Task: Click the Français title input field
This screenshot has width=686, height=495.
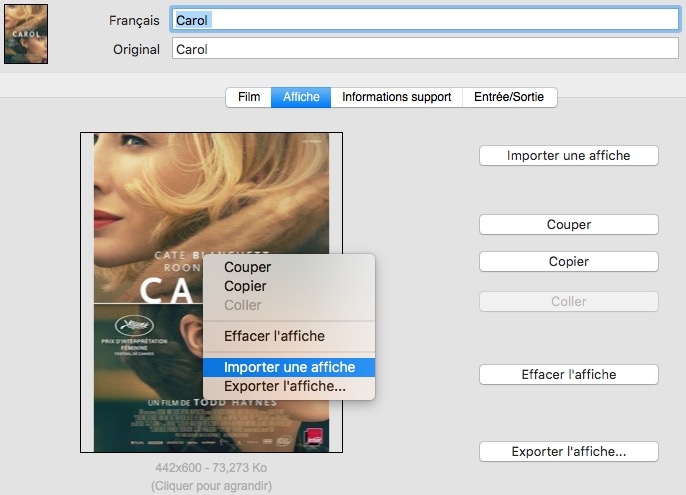Action: click(425, 19)
